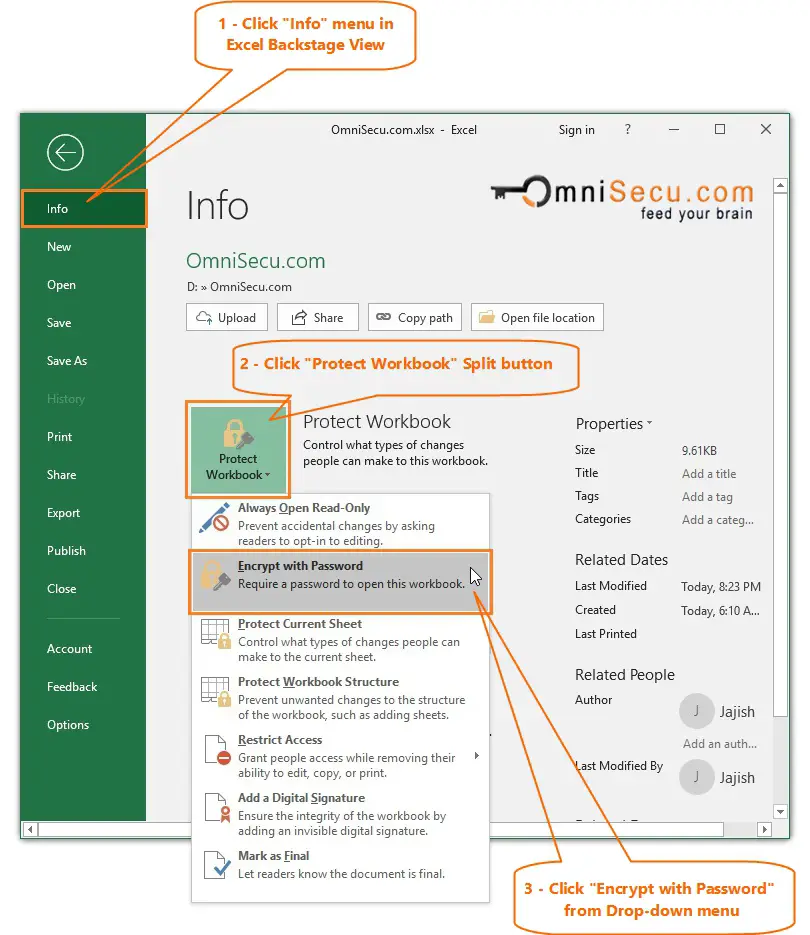This screenshot has height=935, width=810.
Task: Choose Protect Workbook Structure option
Action: (340, 698)
